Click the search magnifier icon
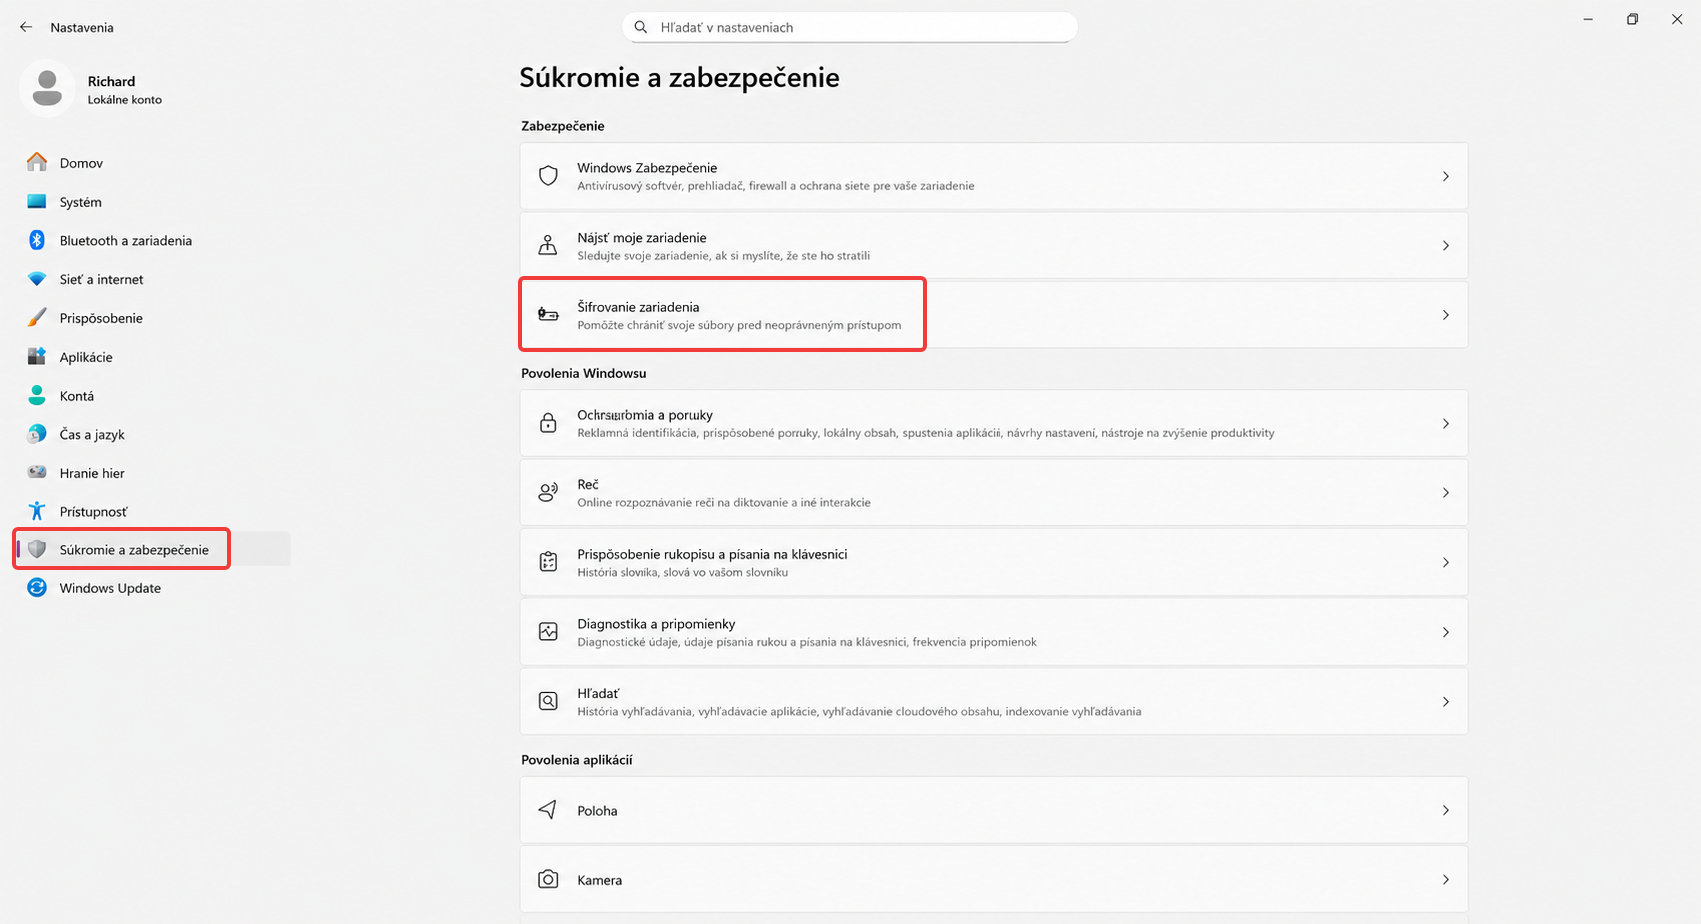 click(641, 27)
